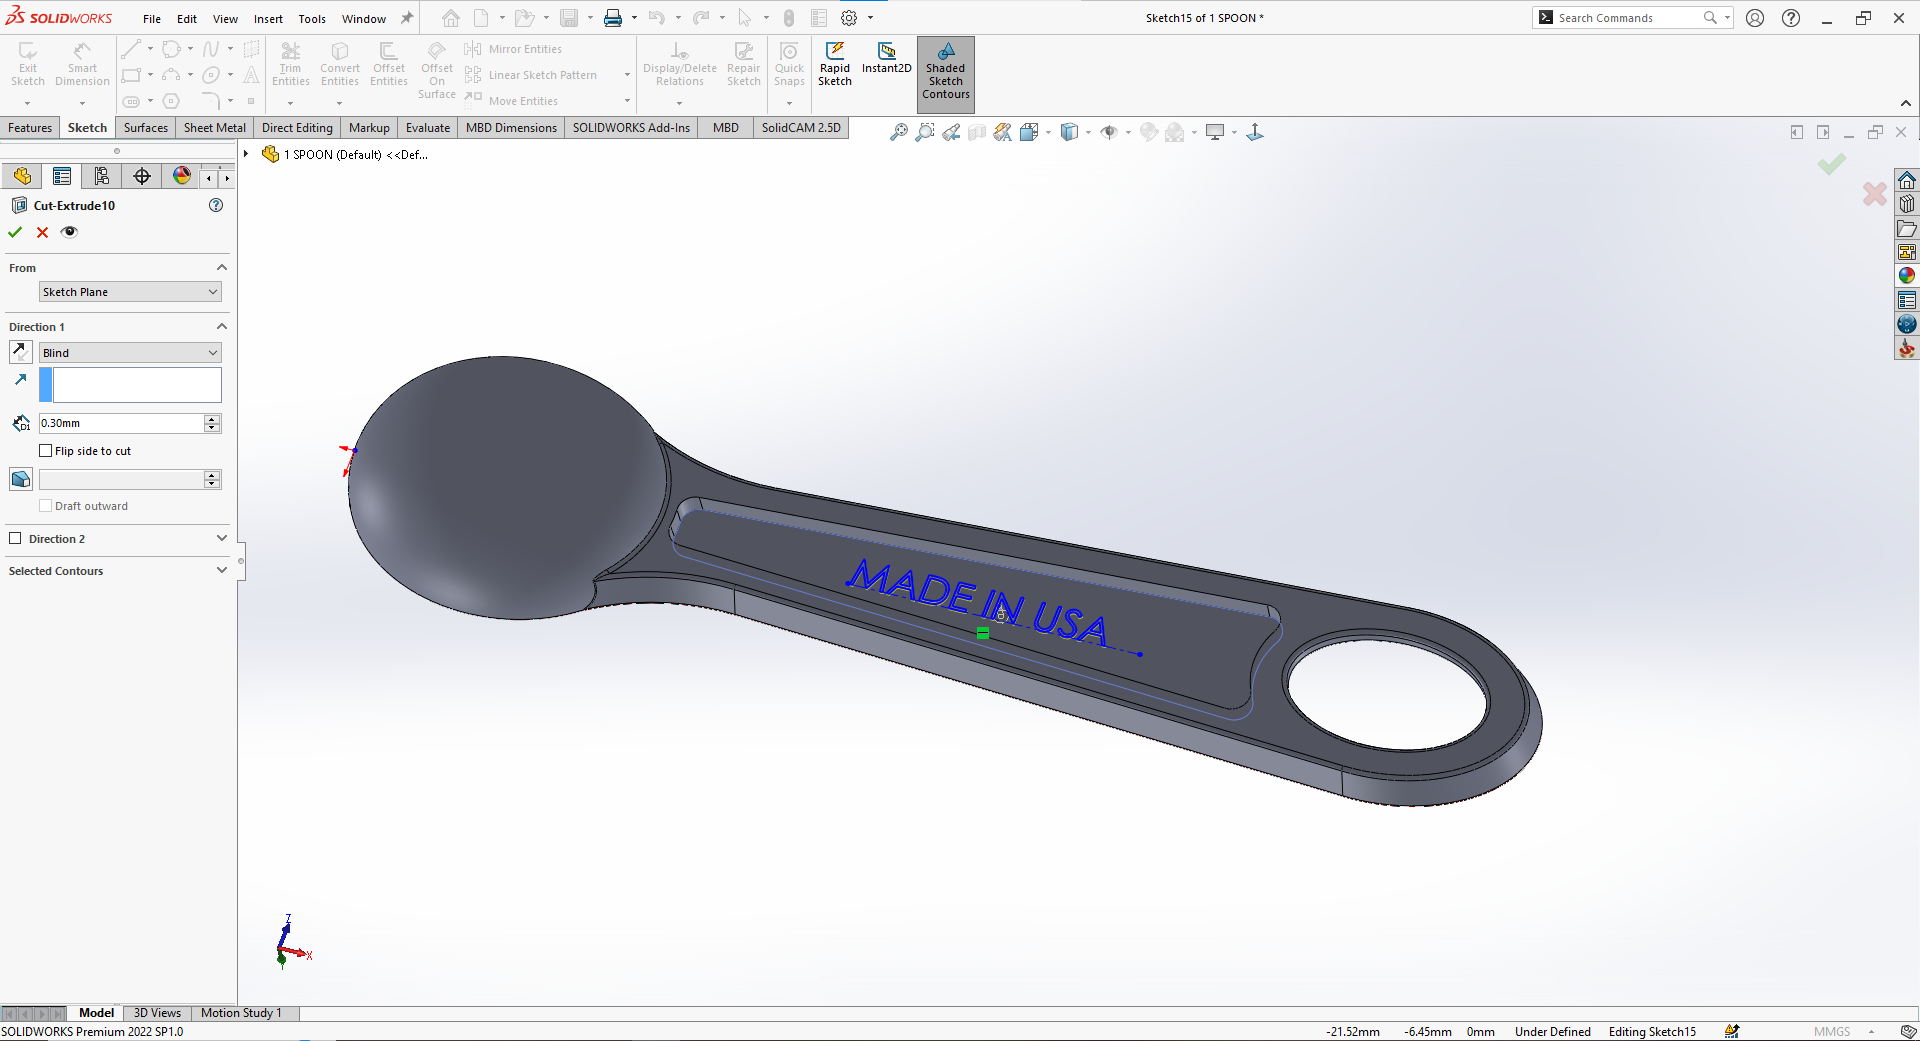
Task: Enable the Direction 2 checkbox
Action: click(x=15, y=538)
